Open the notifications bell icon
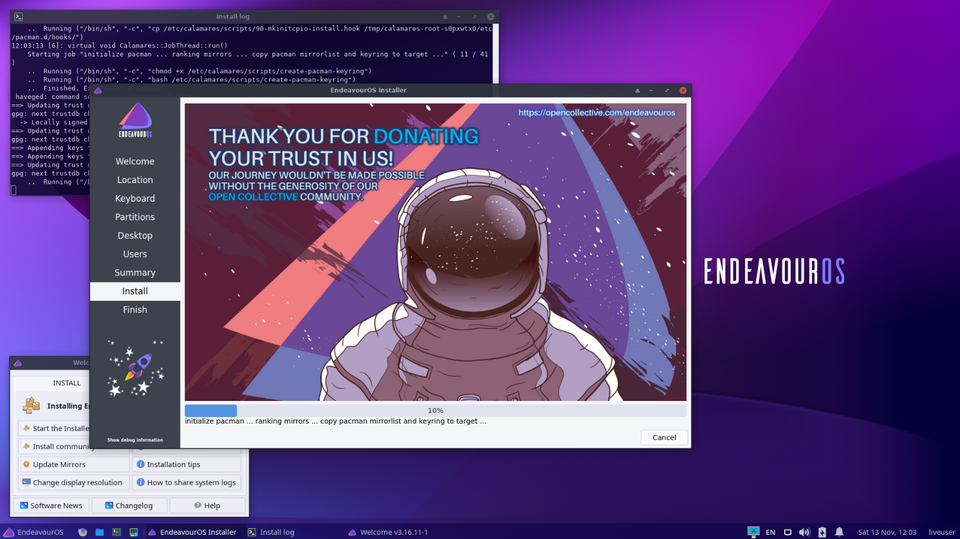960x539 pixels. pyautogui.click(x=838, y=532)
